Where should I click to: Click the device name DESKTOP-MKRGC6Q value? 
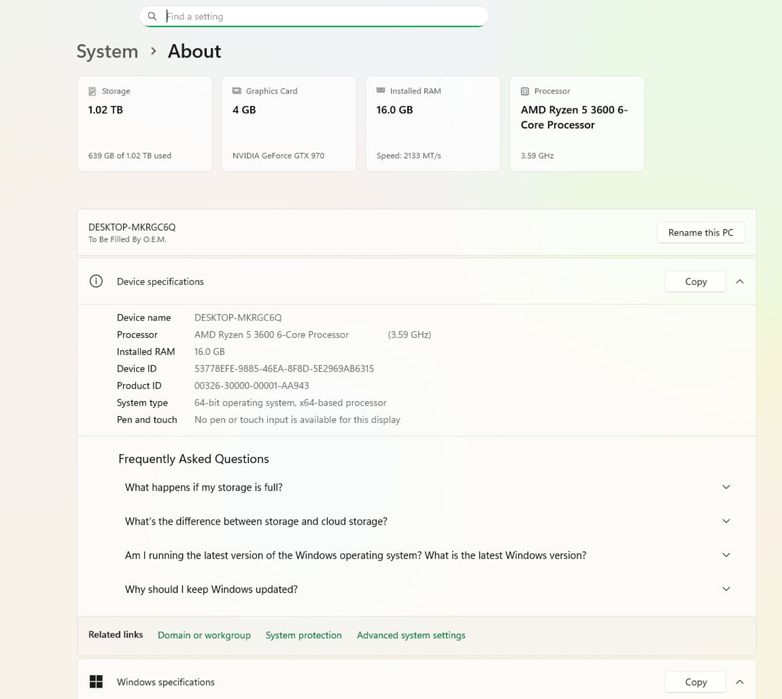tap(238, 318)
